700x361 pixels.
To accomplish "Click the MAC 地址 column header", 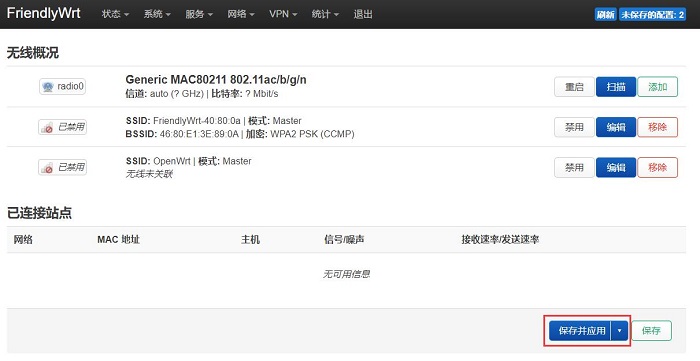I will tap(118, 240).
